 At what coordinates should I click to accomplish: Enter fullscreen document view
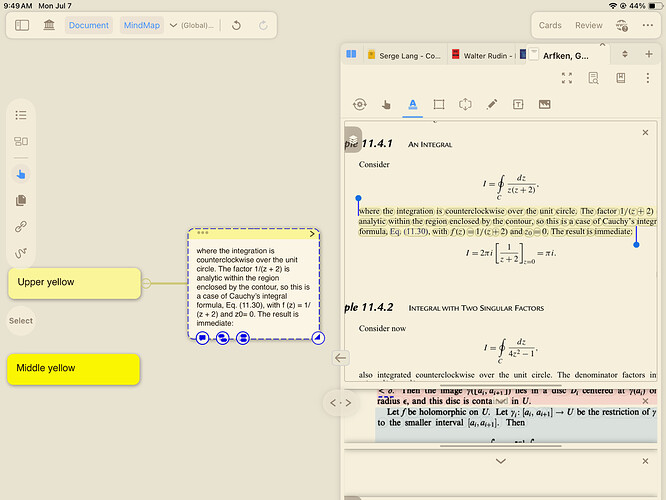click(x=567, y=78)
